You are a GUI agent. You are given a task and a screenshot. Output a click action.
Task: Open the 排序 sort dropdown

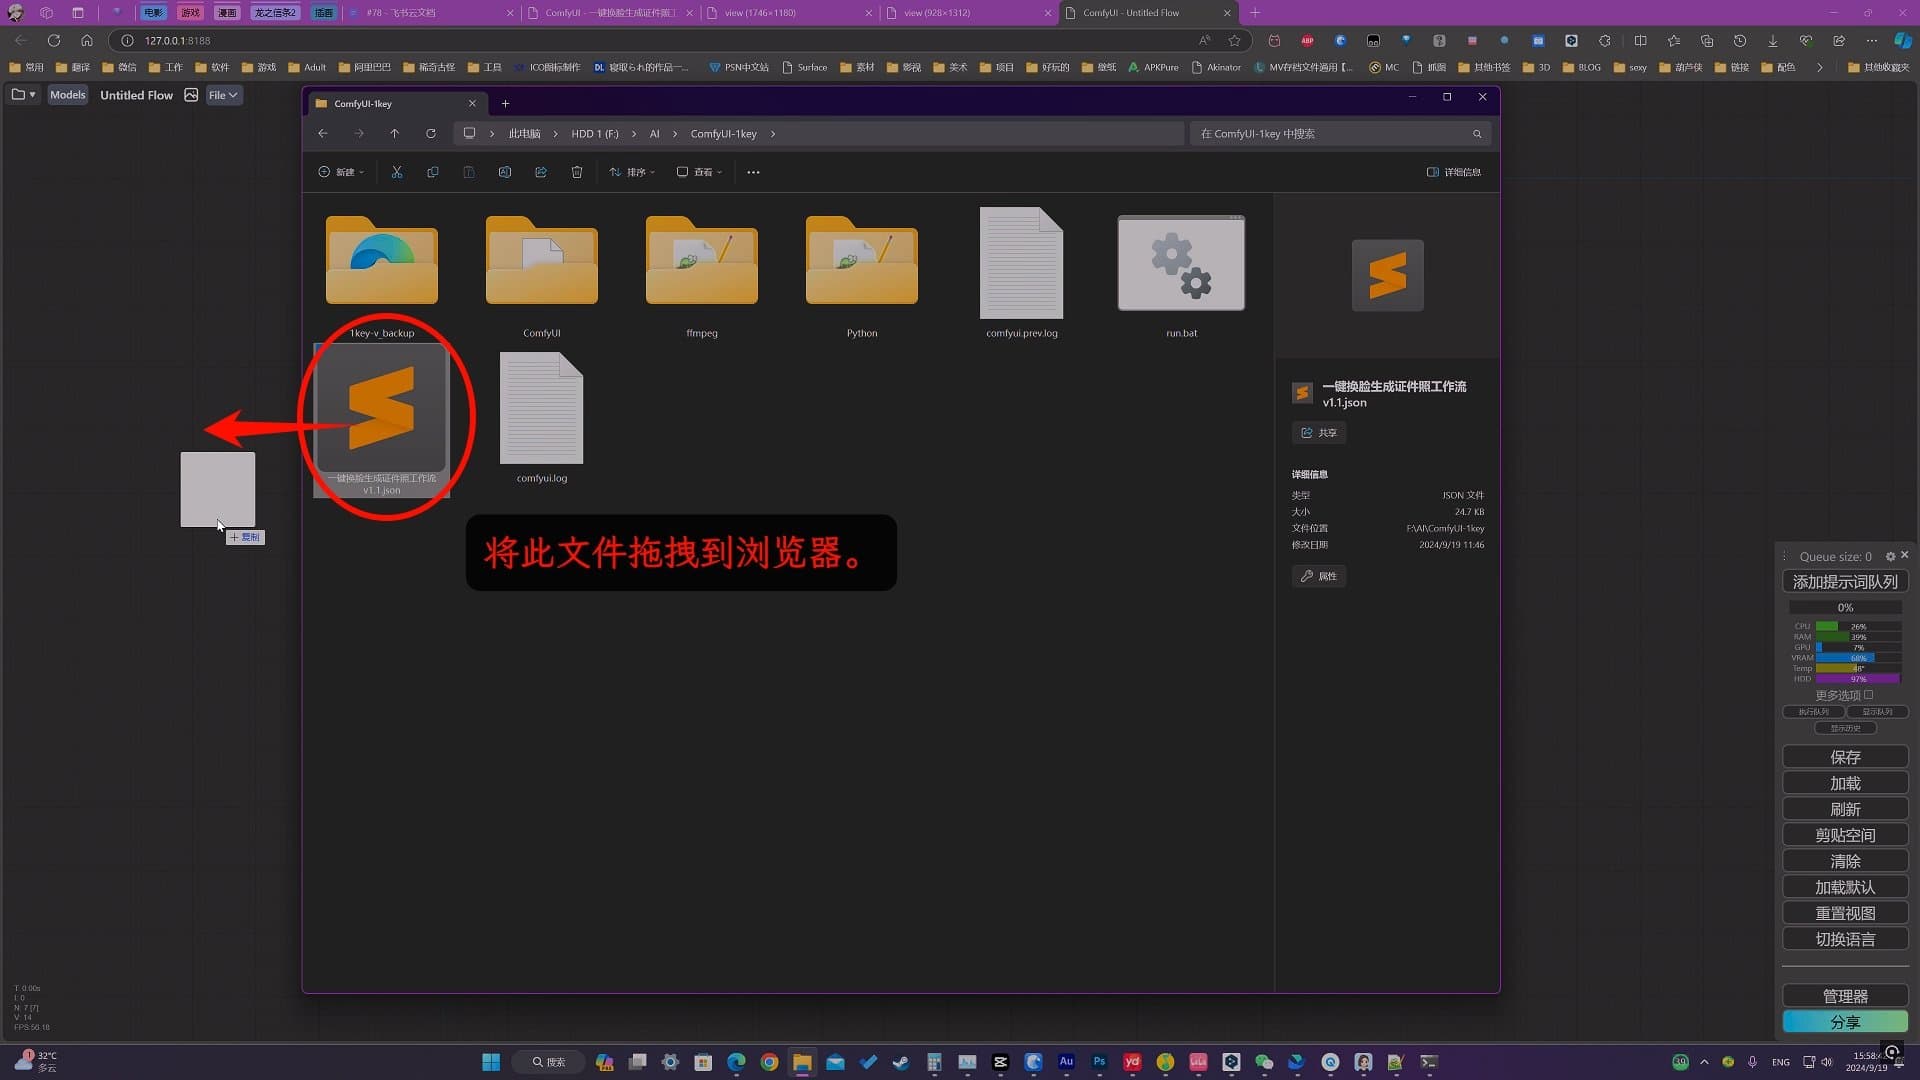[631, 172]
